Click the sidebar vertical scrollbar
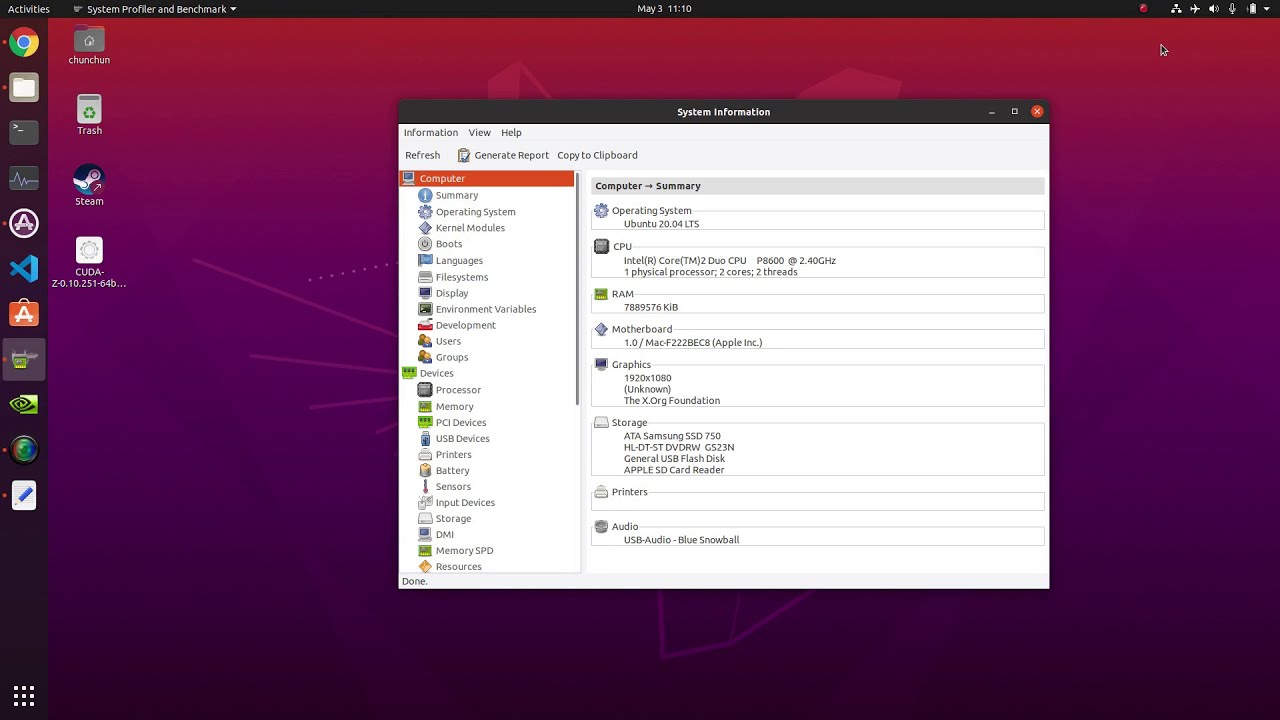1280x720 pixels. point(578,288)
